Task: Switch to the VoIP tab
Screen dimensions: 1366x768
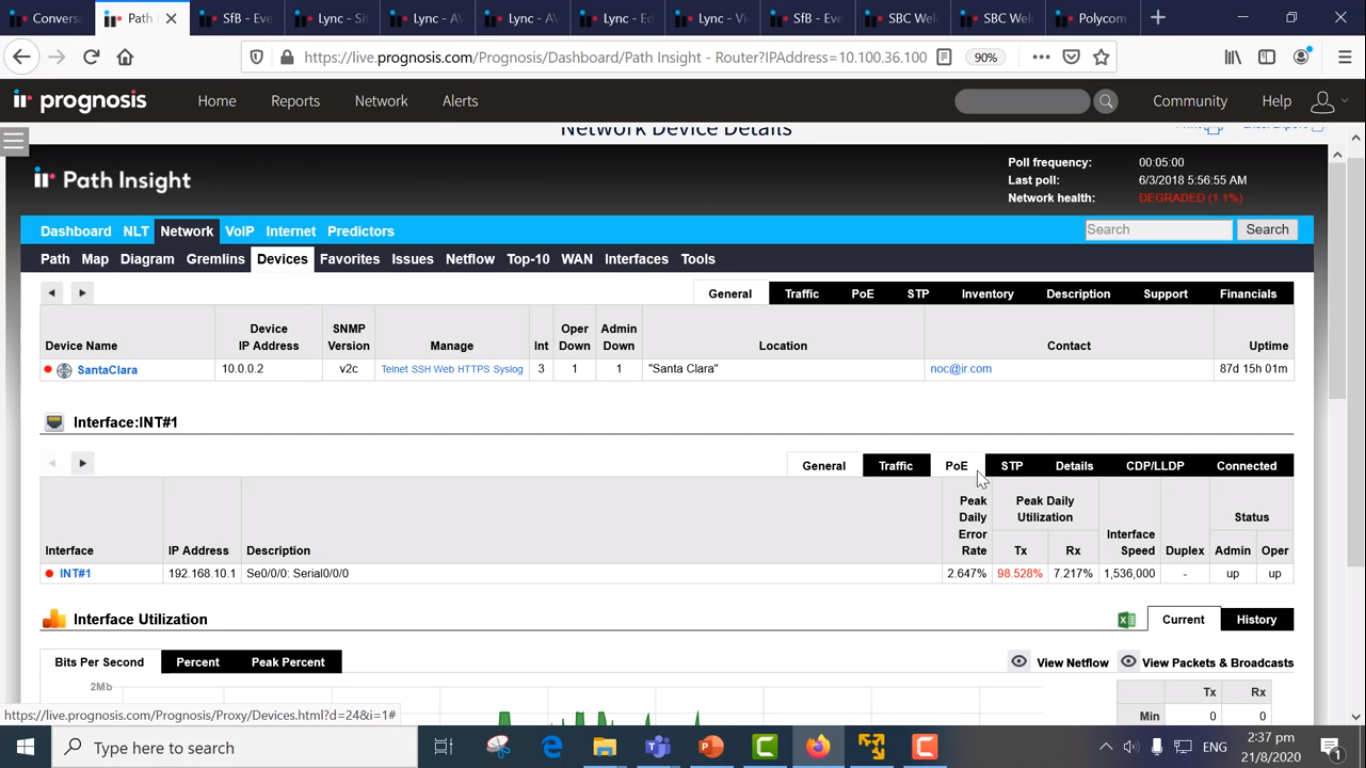Action: [239, 231]
